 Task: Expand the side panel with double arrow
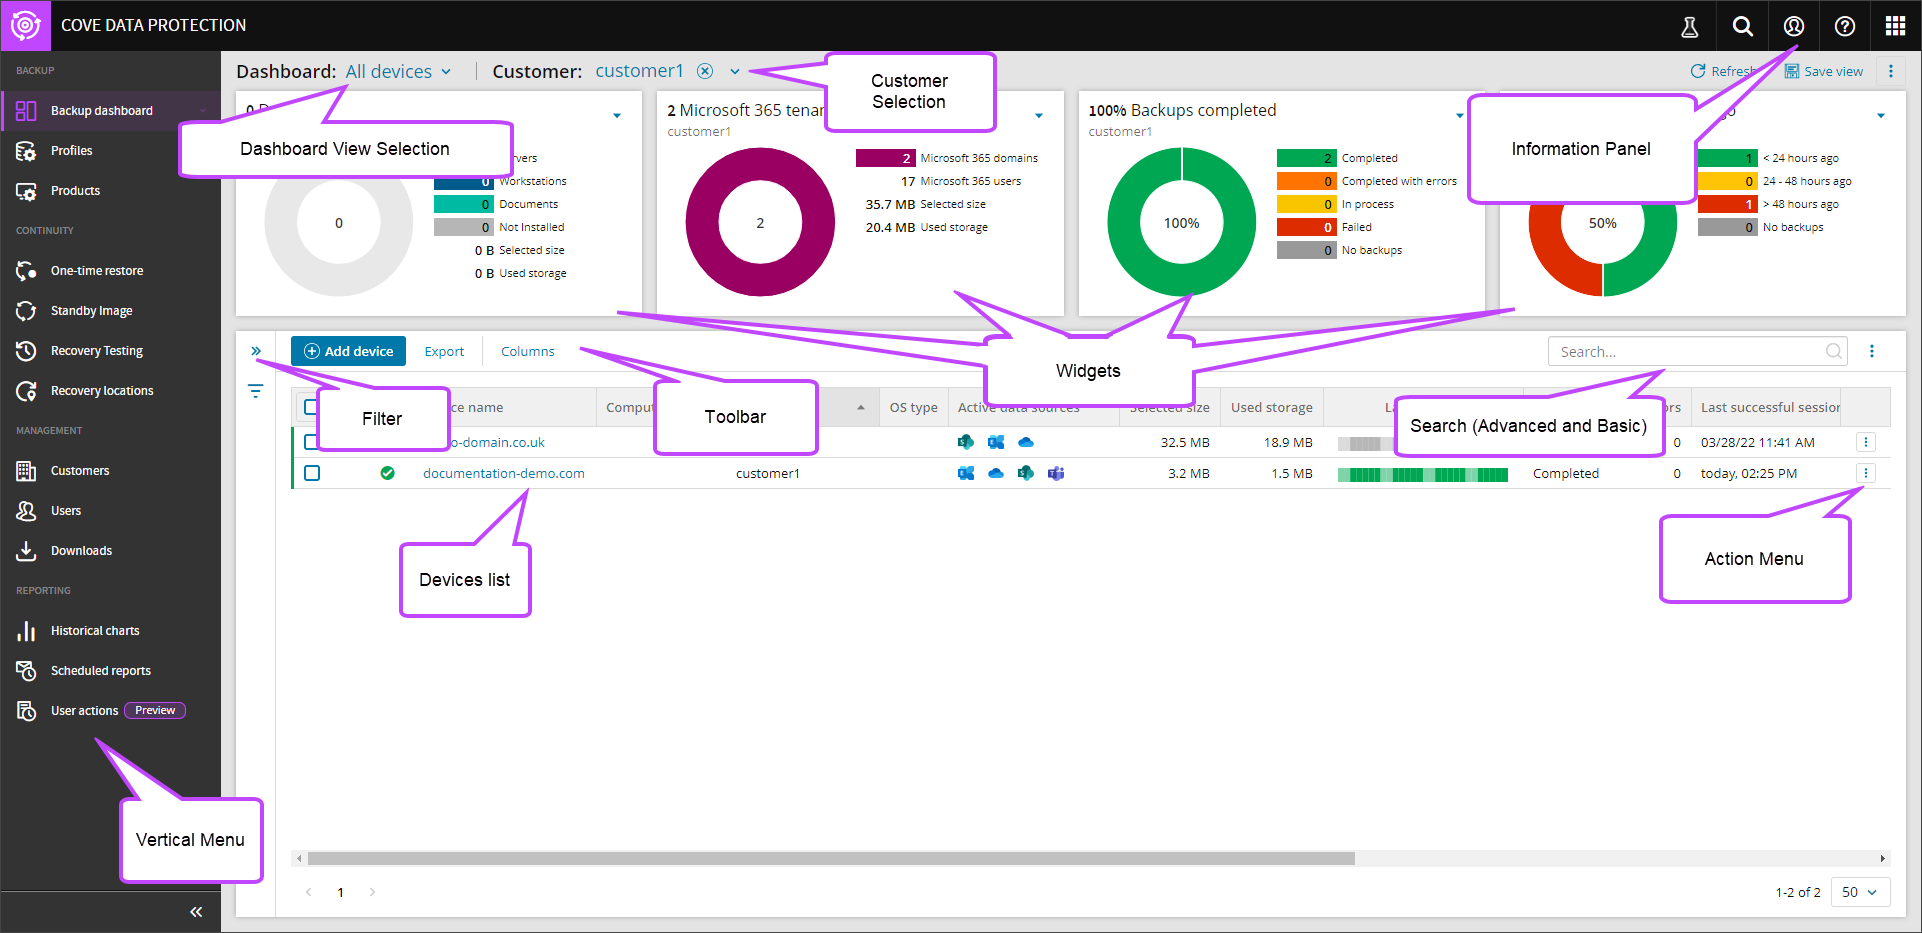click(256, 351)
